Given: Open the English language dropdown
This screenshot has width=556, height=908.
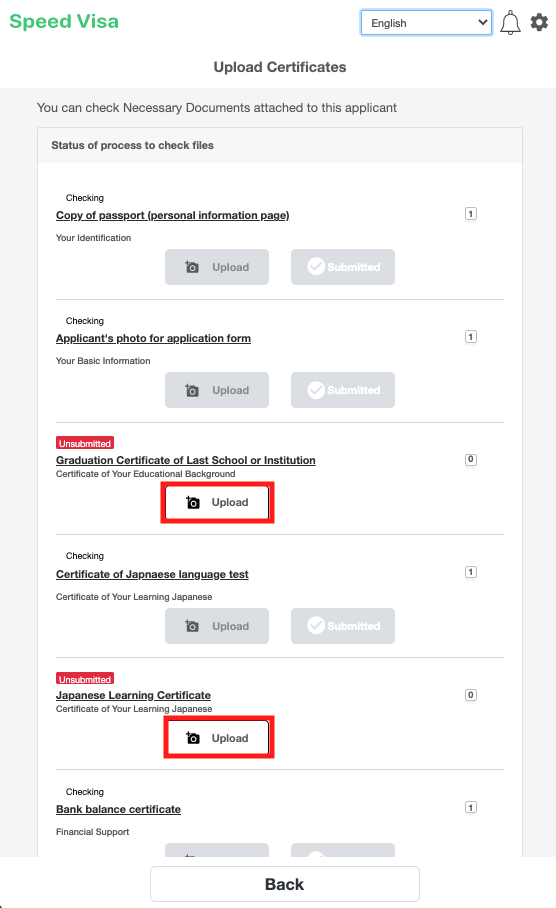Looking at the screenshot, I should pos(426,23).
